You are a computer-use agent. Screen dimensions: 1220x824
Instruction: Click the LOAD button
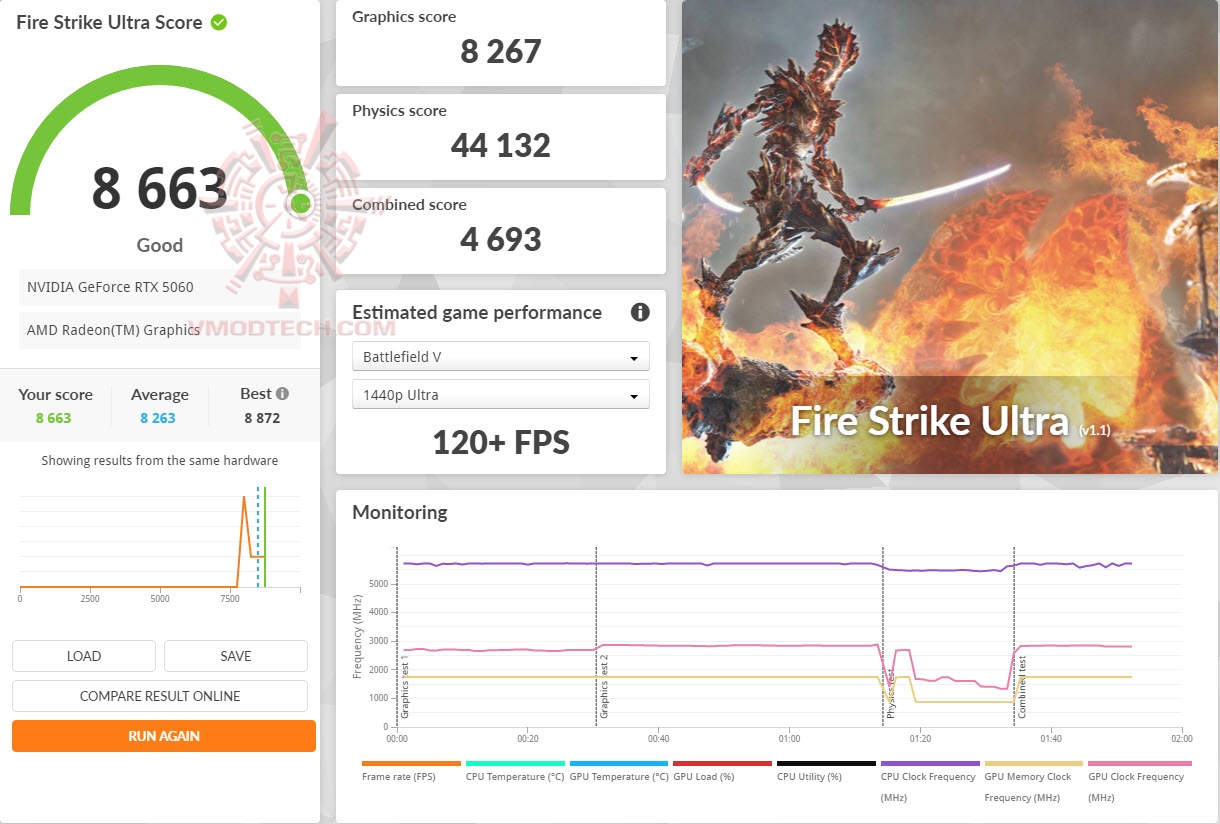(x=84, y=656)
